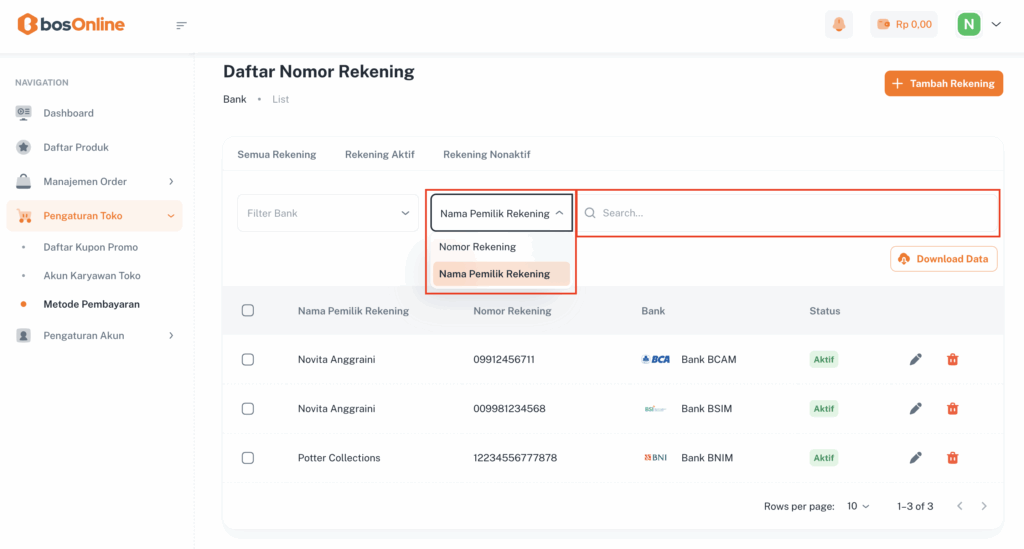This screenshot has height=549, width=1024.
Task: Click the Download Data button
Action: (943, 258)
